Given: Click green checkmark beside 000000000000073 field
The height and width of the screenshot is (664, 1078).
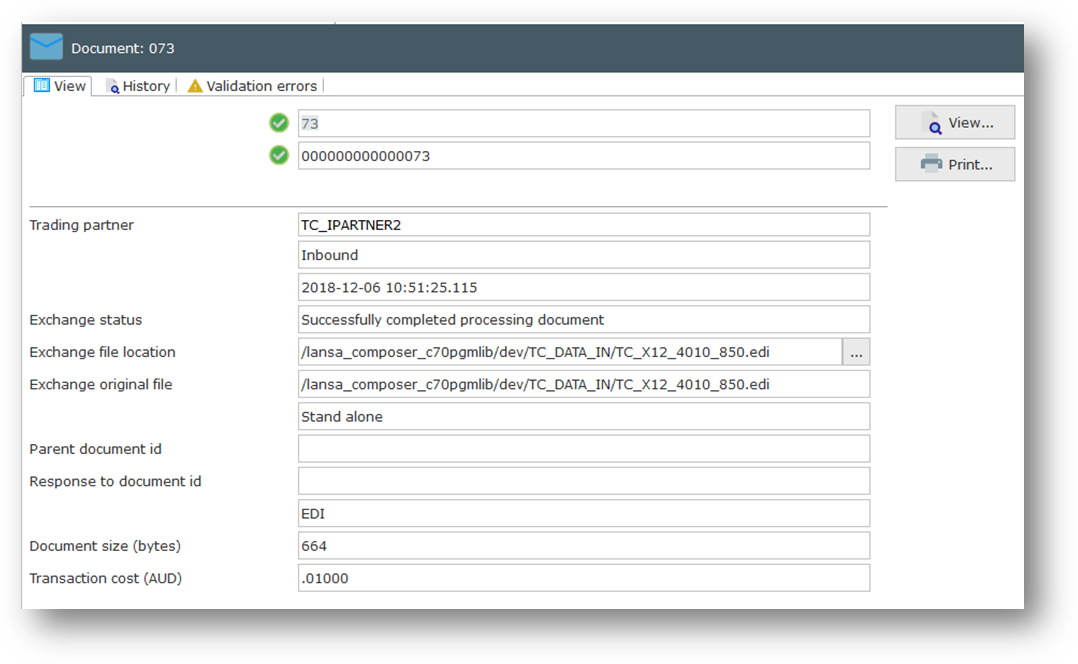Looking at the screenshot, I should coord(279,155).
